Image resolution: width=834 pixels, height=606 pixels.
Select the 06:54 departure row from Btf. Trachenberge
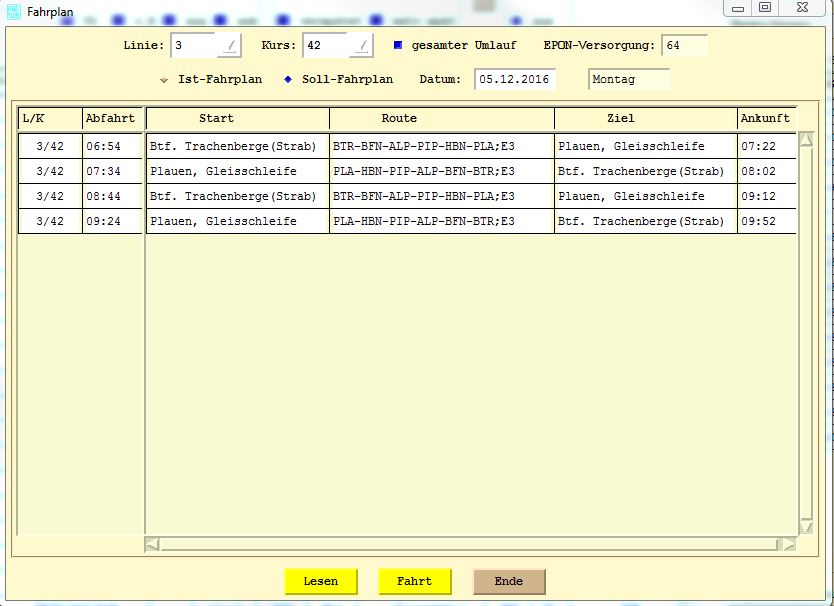tap(231, 146)
